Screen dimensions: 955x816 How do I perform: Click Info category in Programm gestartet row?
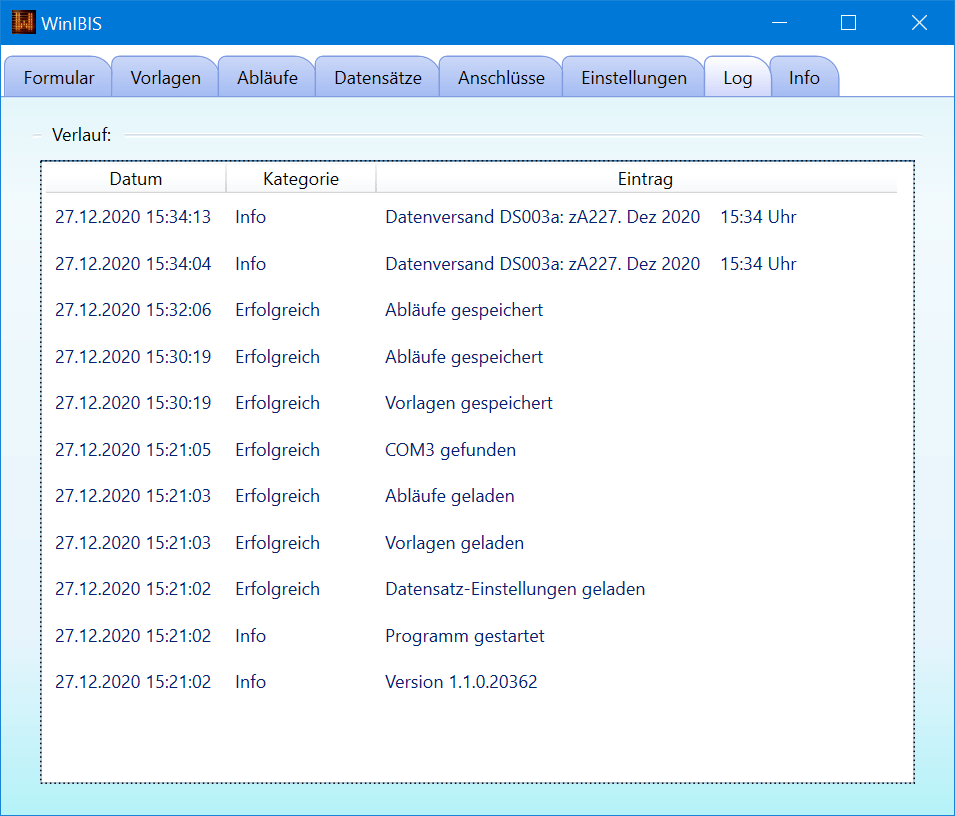click(250, 636)
